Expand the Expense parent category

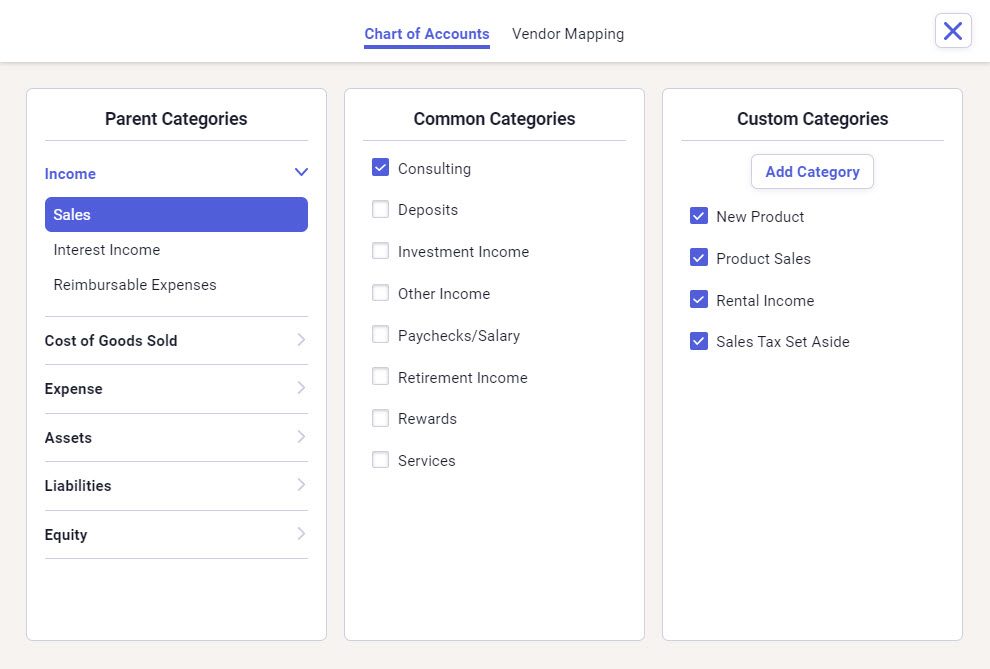[x=301, y=388]
